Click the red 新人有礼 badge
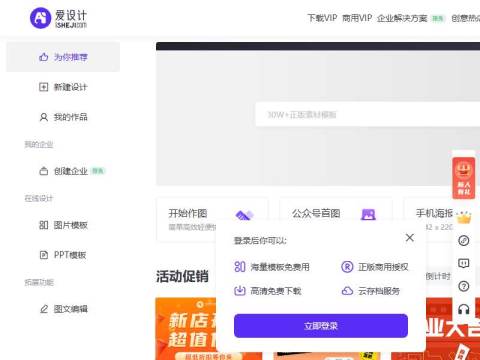480x360 pixels. [x=464, y=178]
